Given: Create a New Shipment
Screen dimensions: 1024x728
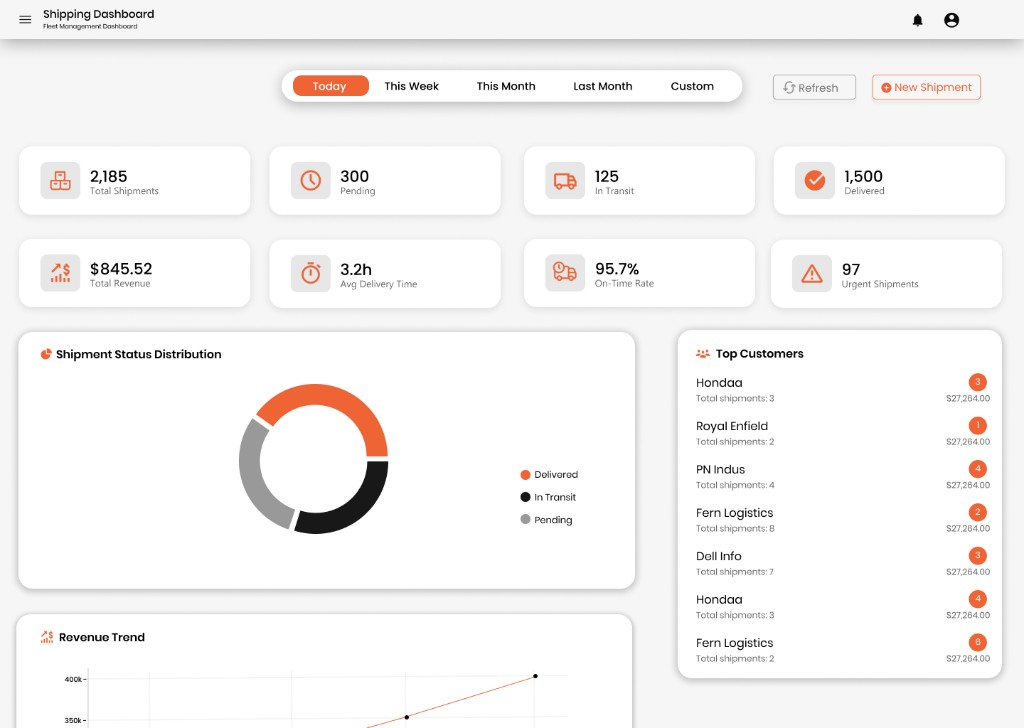Looking at the screenshot, I should coord(926,87).
